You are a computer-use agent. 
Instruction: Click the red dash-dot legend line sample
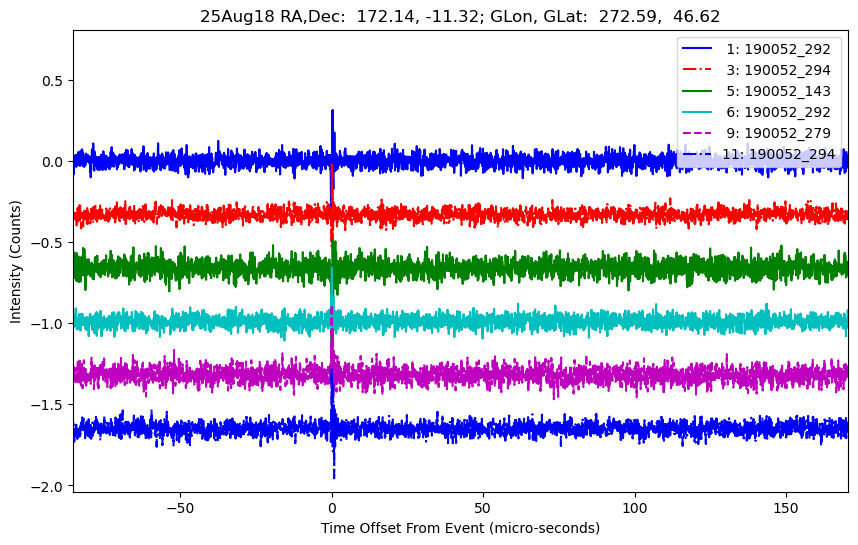(697, 69)
